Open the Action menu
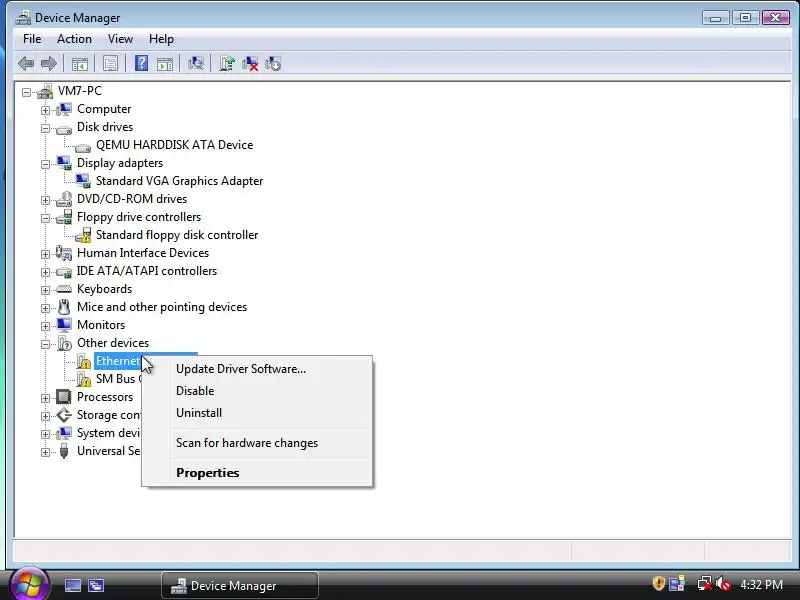This screenshot has height=600, width=800. click(74, 39)
